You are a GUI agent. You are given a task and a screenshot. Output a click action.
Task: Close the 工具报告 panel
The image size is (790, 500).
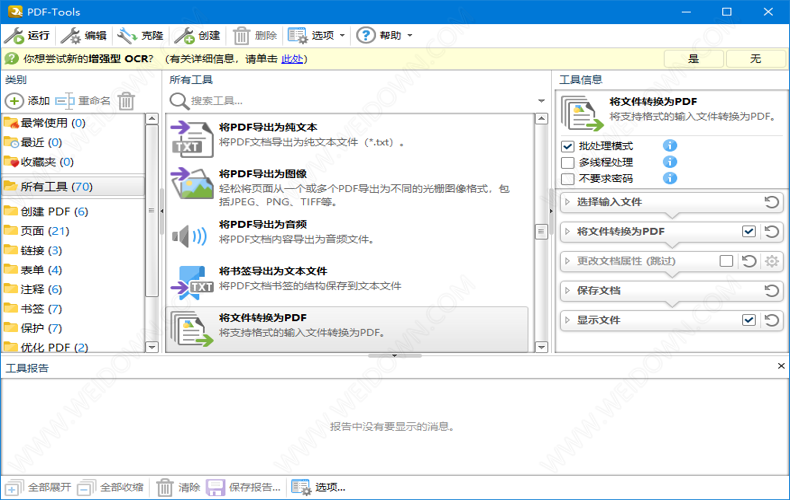pyautogui.click(x=781, y=366)
